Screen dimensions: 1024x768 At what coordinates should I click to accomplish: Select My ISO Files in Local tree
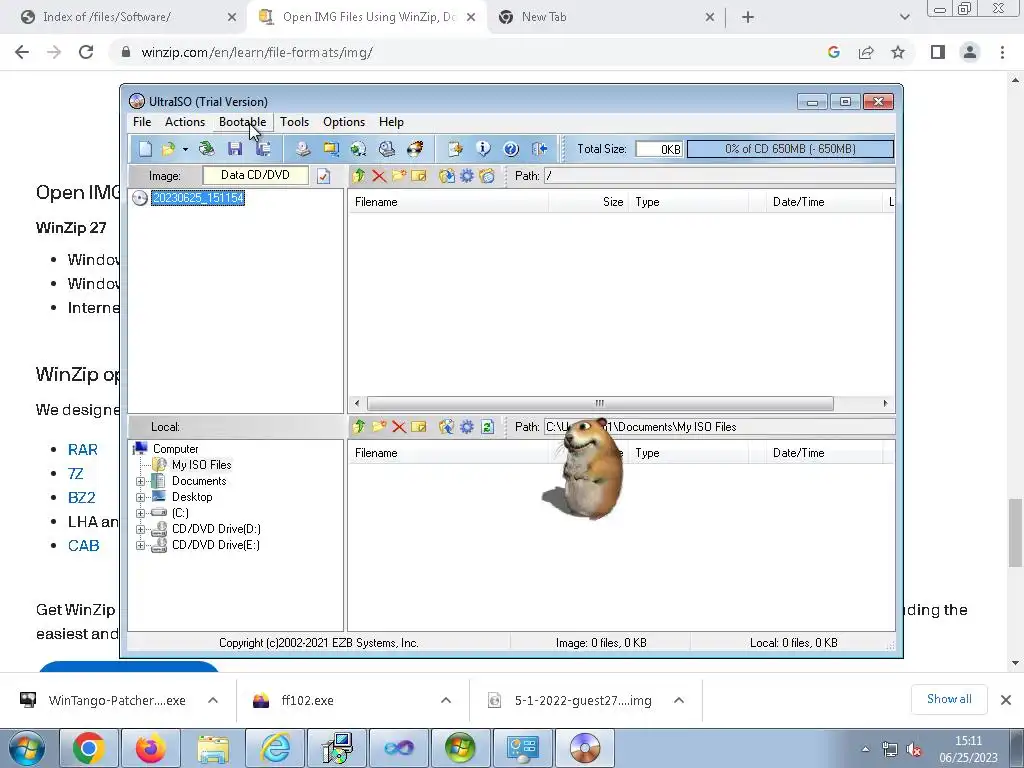tap(201, 465)
